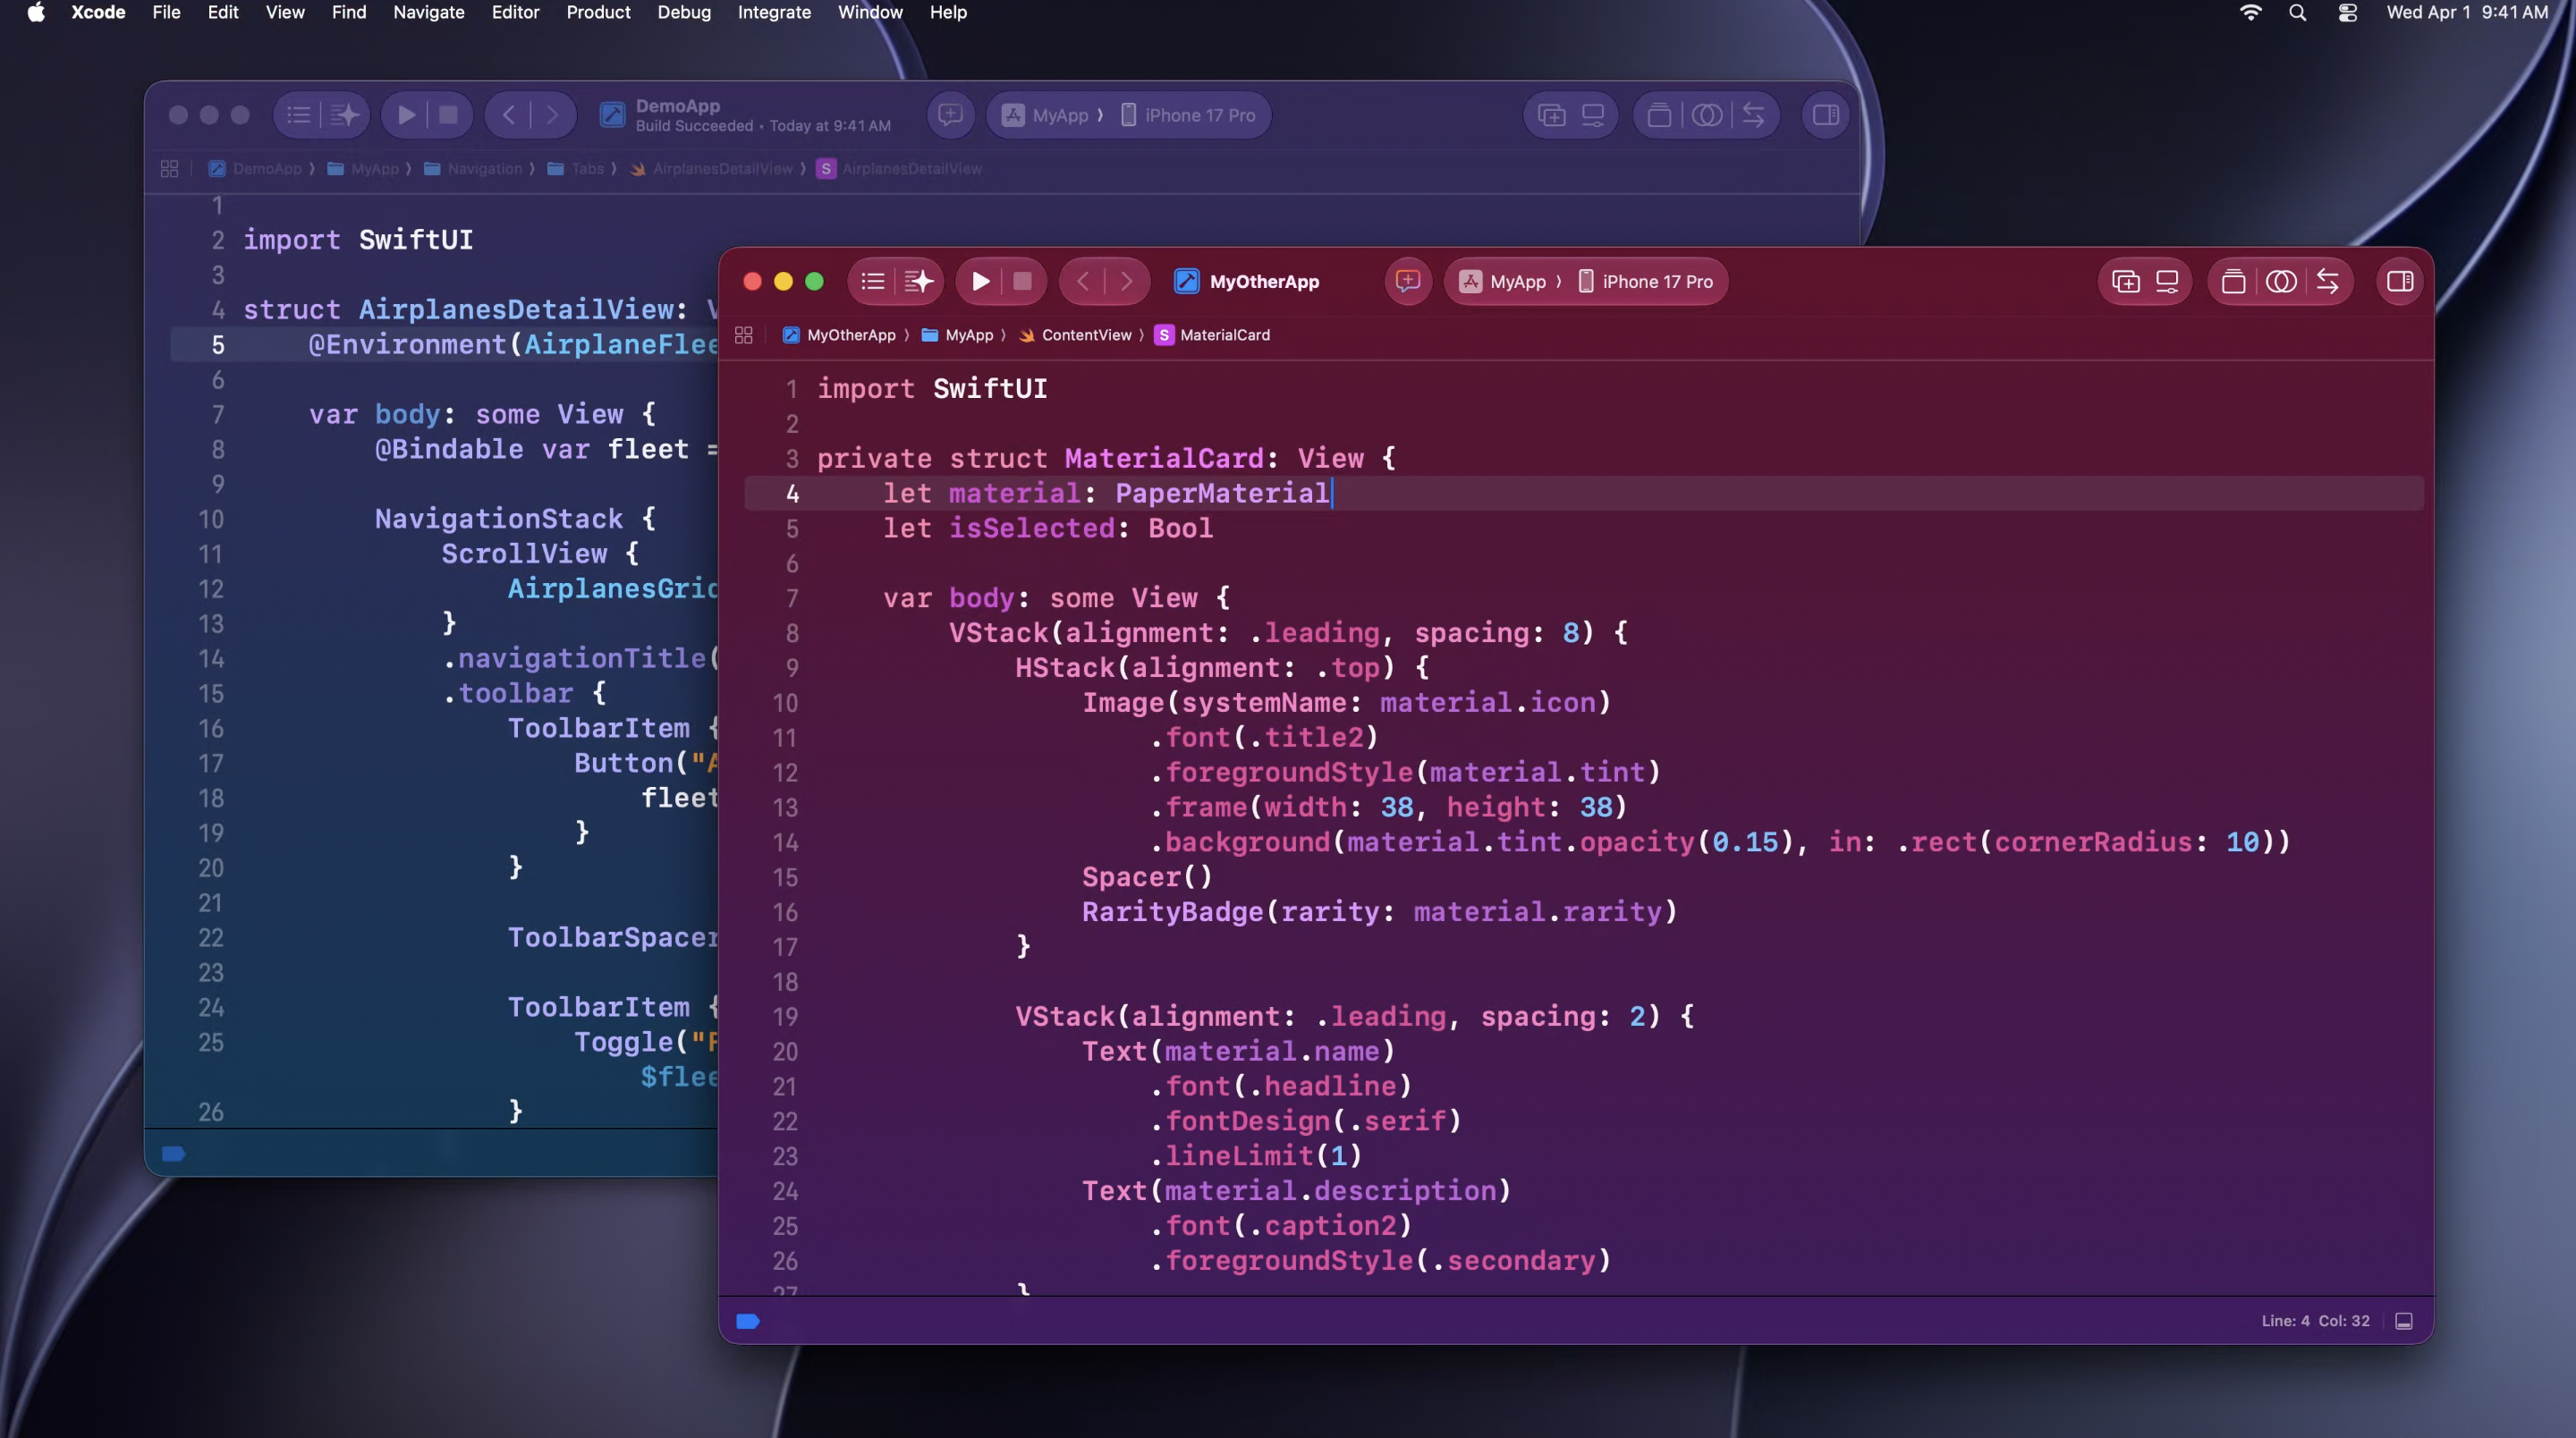Click the blue tag icon in MyOtherApp status bar
The height and width of the screenshot is (1438, 2576).
tap(748, 1321)
